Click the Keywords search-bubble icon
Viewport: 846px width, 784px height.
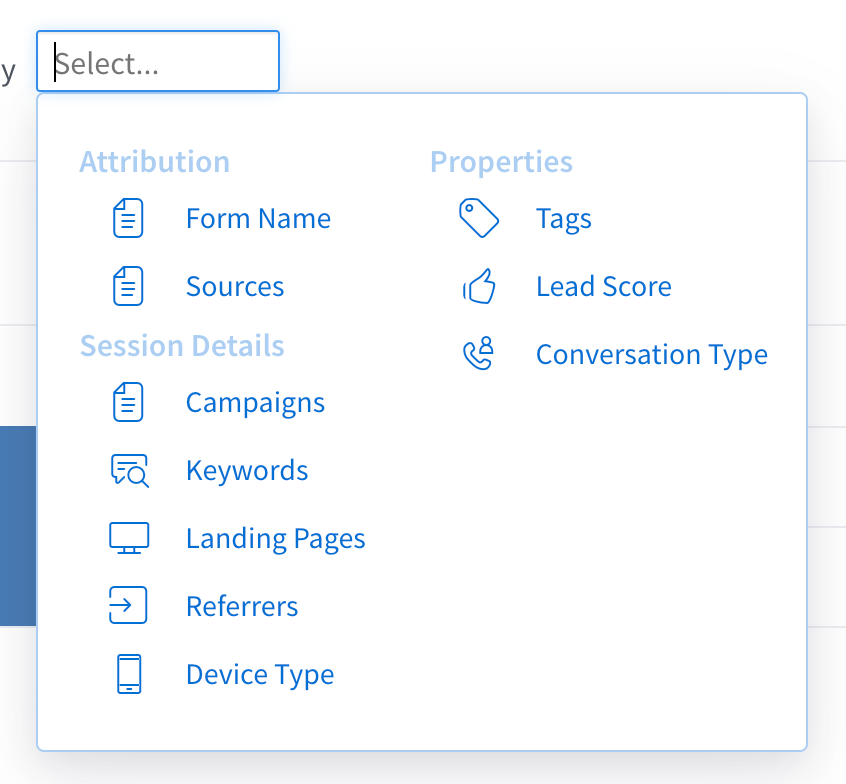(129, 471)
